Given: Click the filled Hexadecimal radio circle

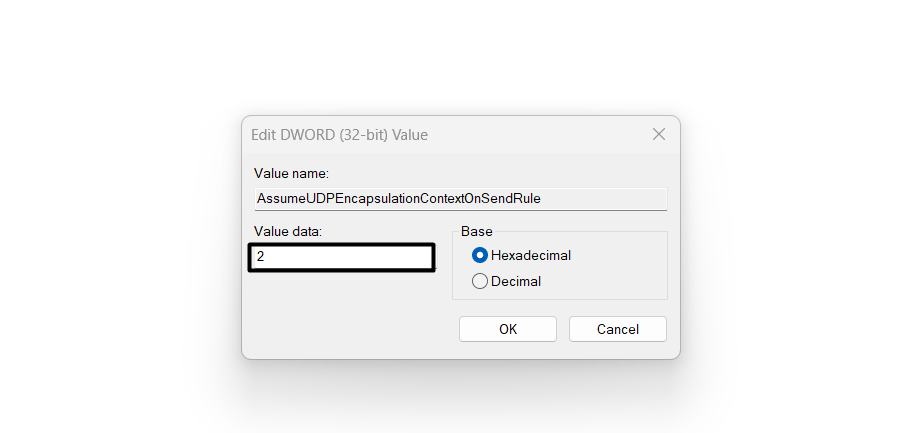Looking at the screenshot, I should click(480, 255).
